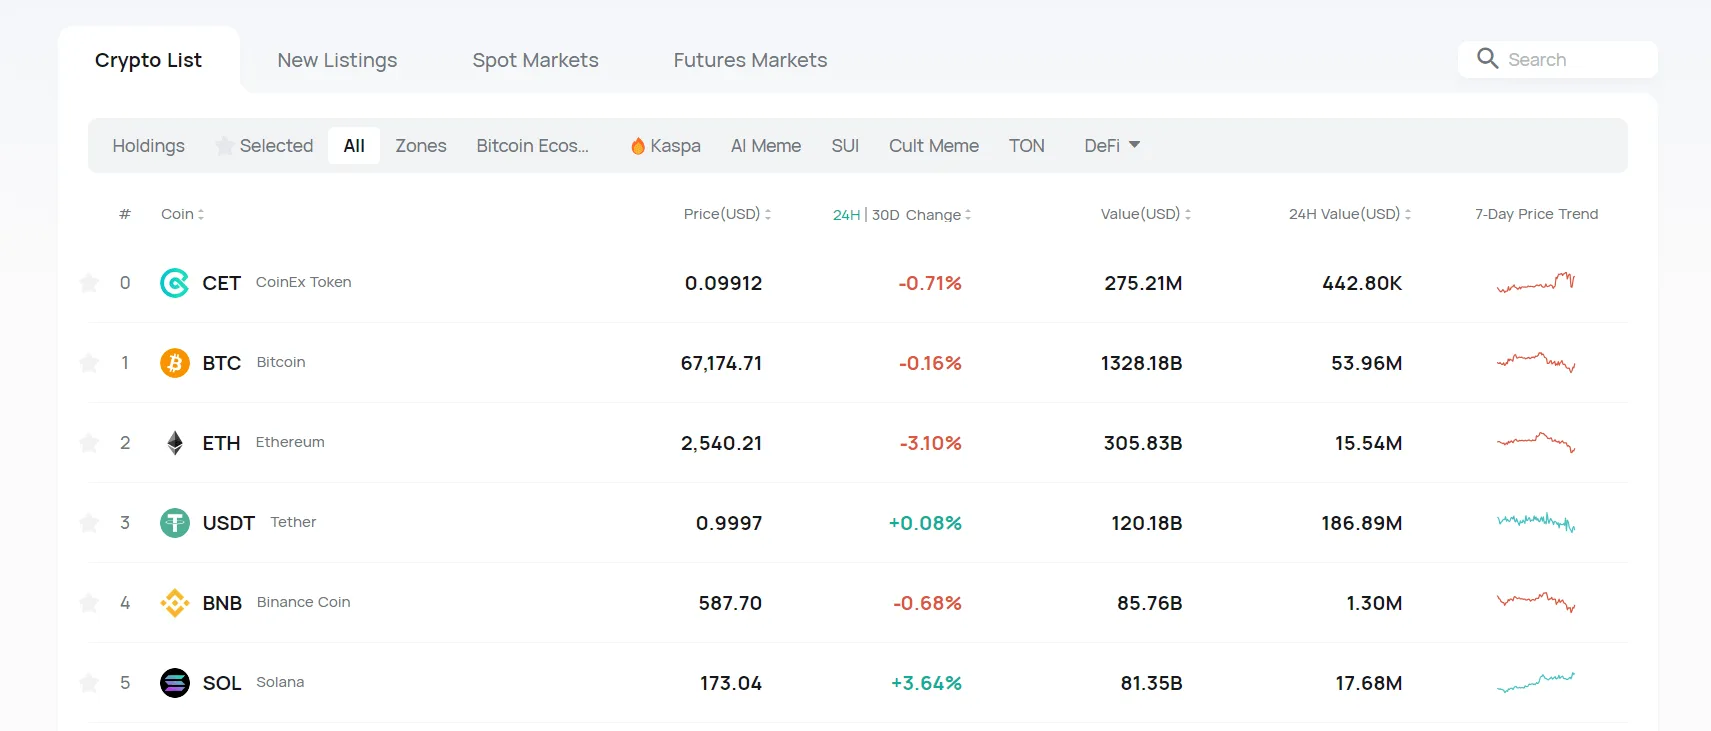
Task: Click the Tether USDT logo icon
Action: [175, 523]
